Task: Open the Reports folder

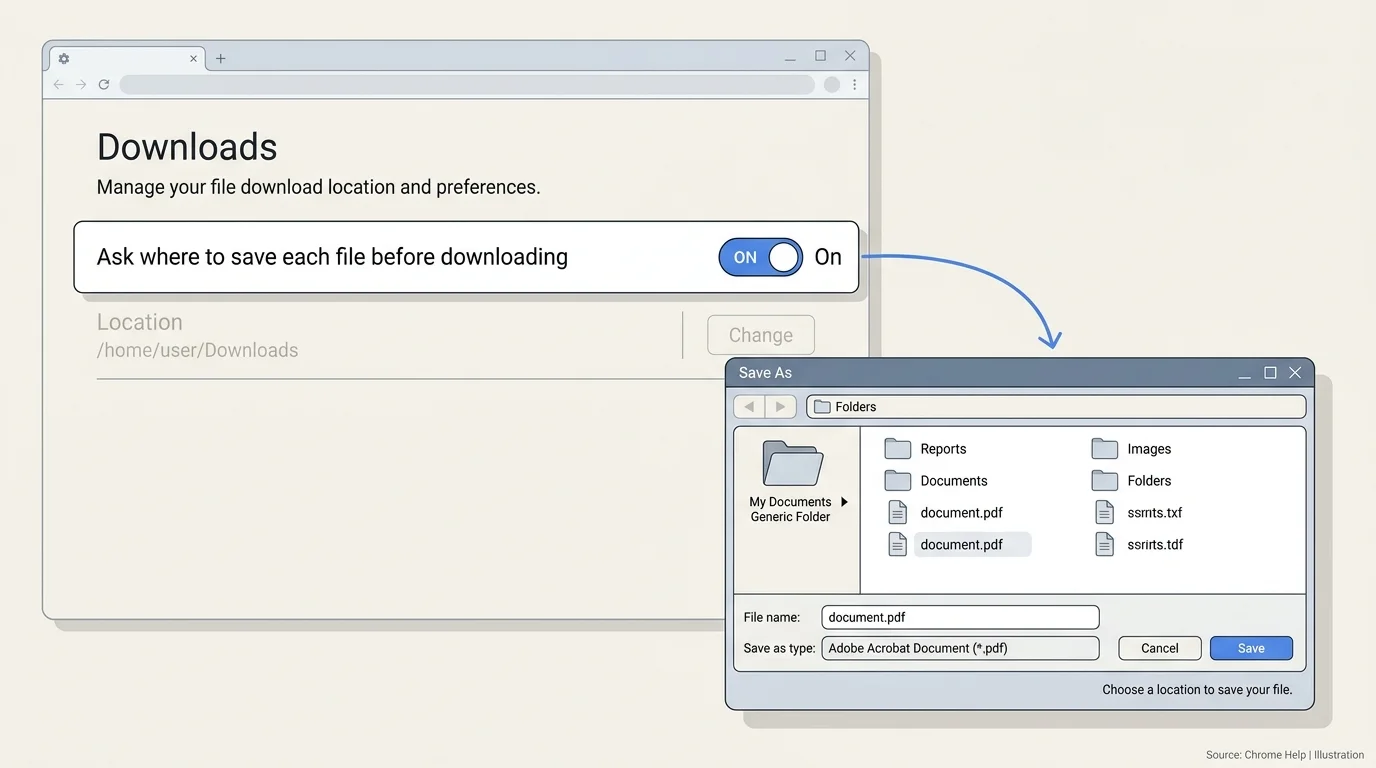Action: point(926,449)
